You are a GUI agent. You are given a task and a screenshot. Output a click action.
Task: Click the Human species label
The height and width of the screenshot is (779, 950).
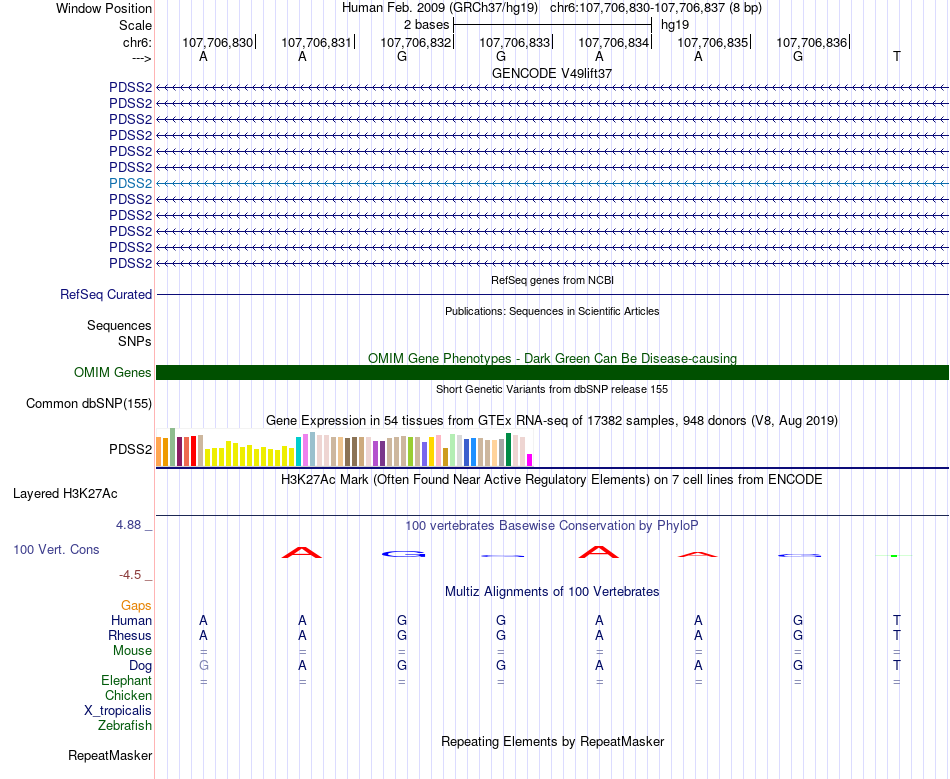(131, 620)
